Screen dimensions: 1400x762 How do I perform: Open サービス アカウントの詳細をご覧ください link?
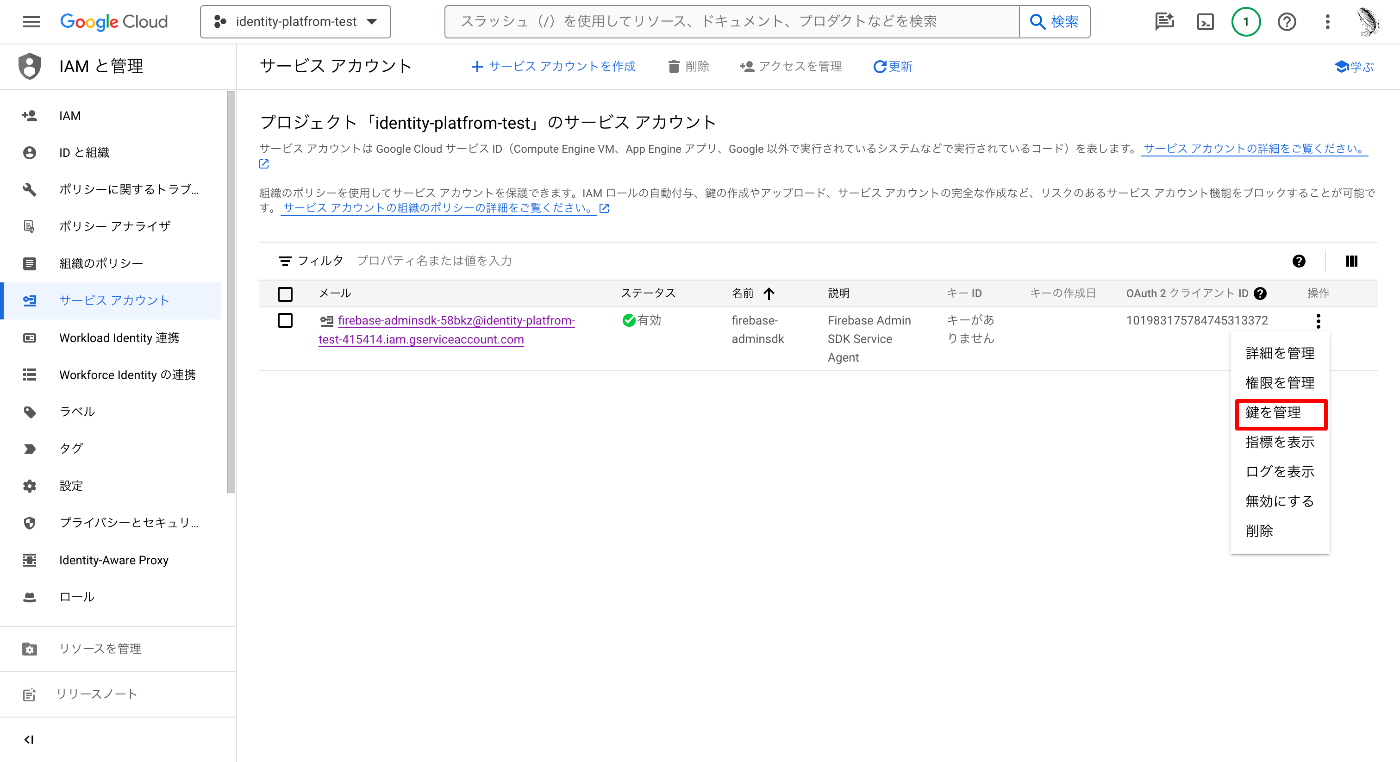click(x=1255, y=148)
